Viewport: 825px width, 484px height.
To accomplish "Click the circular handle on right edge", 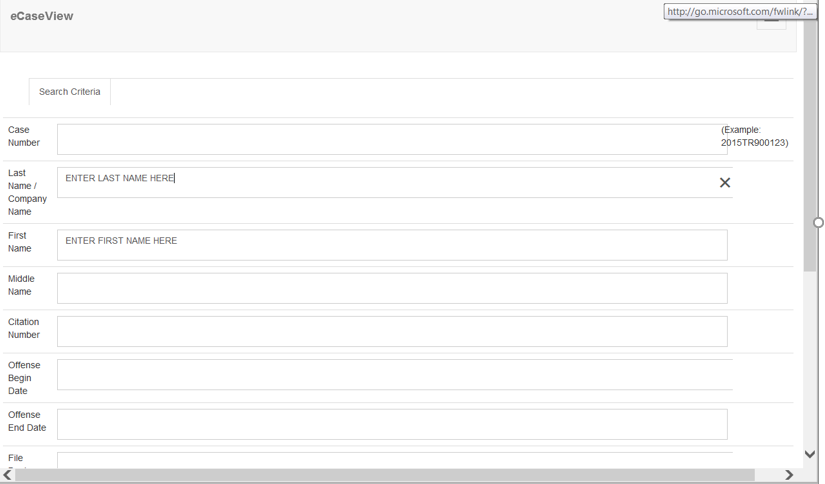I will [x=818, y=223].
